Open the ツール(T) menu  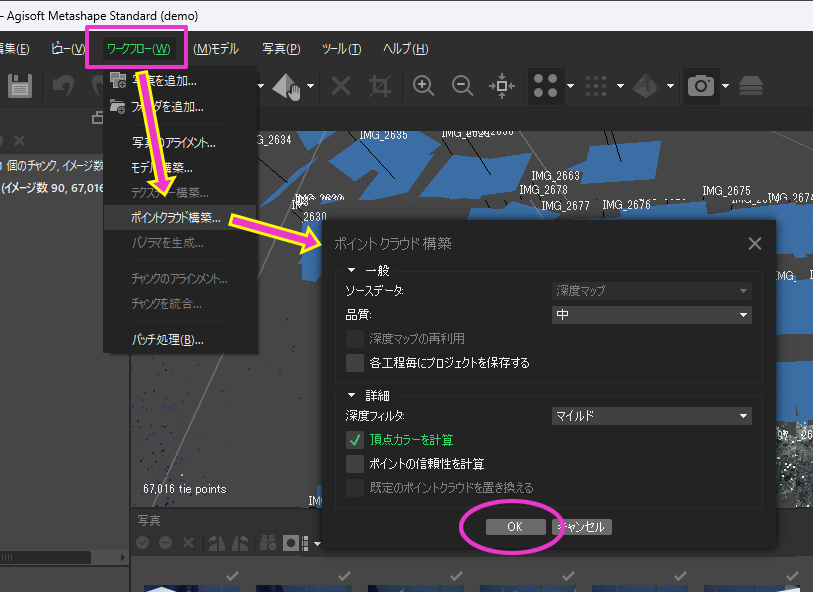(341, 49)
